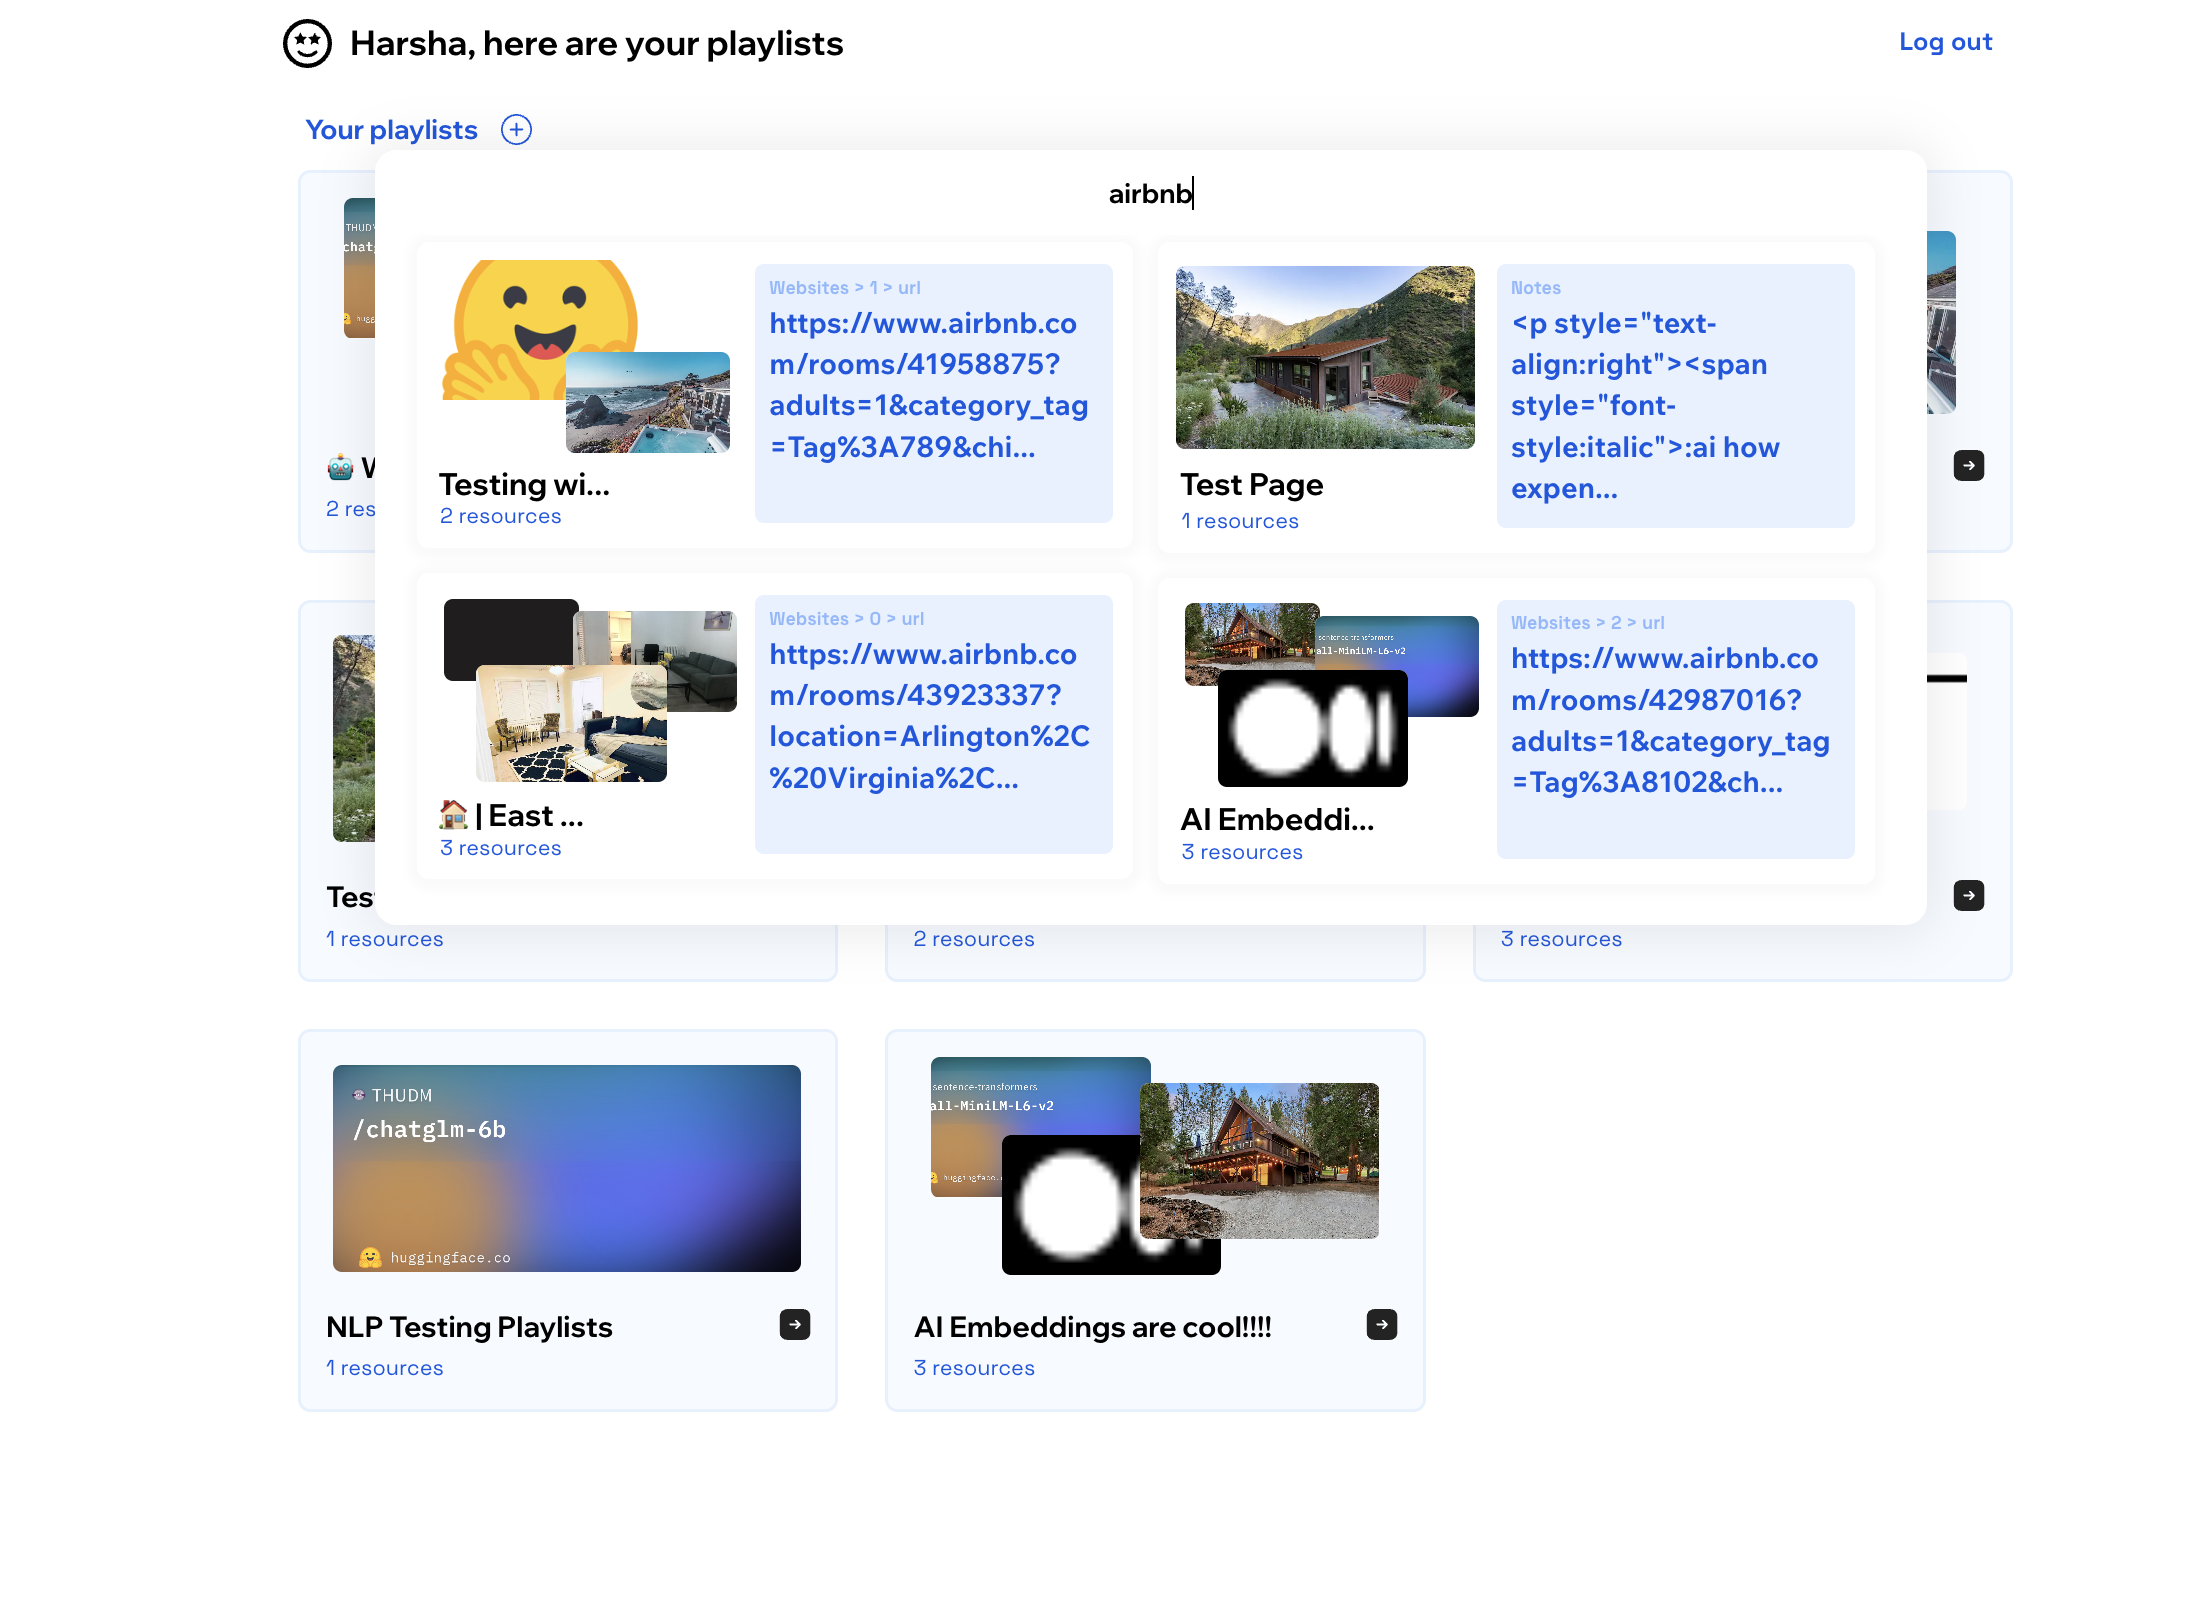The image size is (2194, 1614).
Task: Click arrow icon on top-right playlist card
Action: [1968, 466]
